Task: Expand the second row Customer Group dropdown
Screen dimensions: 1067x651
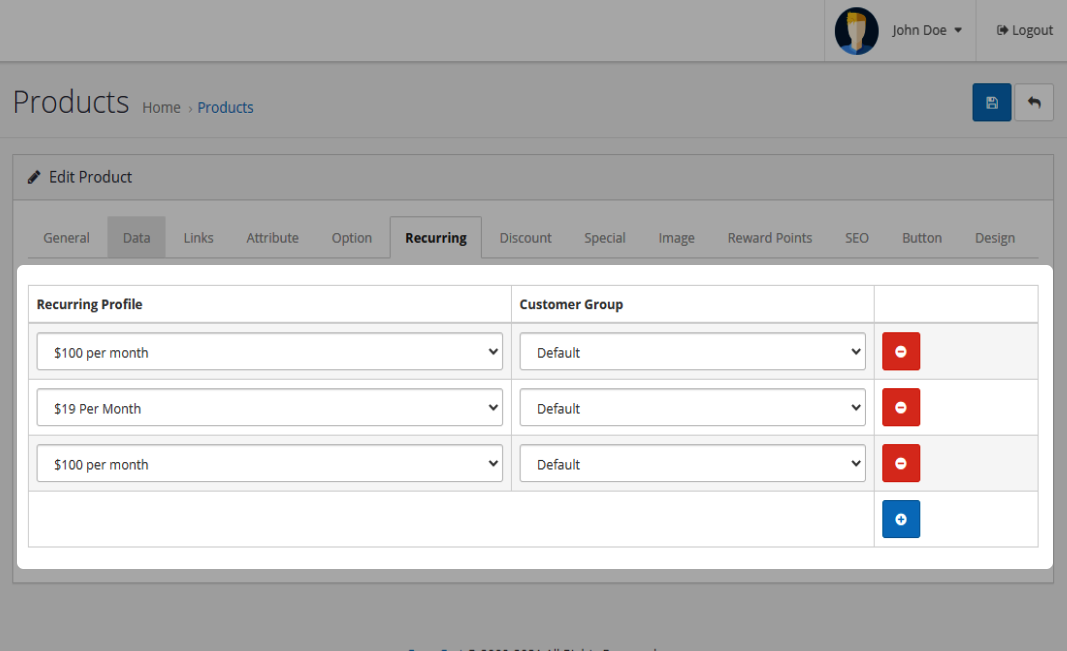Action: coord(692,408)
